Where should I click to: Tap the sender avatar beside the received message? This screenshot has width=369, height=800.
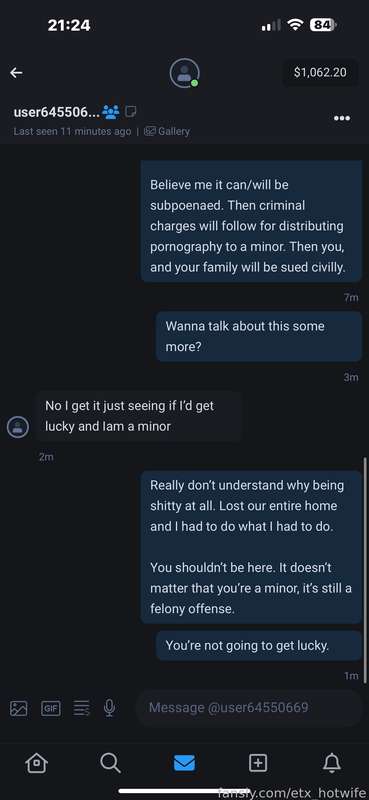tap(18, 426)
